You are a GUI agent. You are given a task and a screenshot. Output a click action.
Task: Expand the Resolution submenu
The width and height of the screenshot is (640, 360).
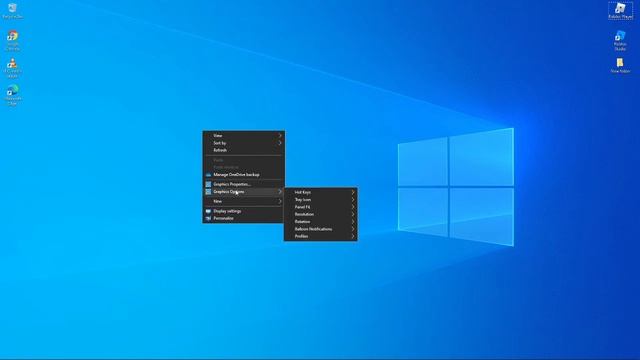(x=321, y=214)
